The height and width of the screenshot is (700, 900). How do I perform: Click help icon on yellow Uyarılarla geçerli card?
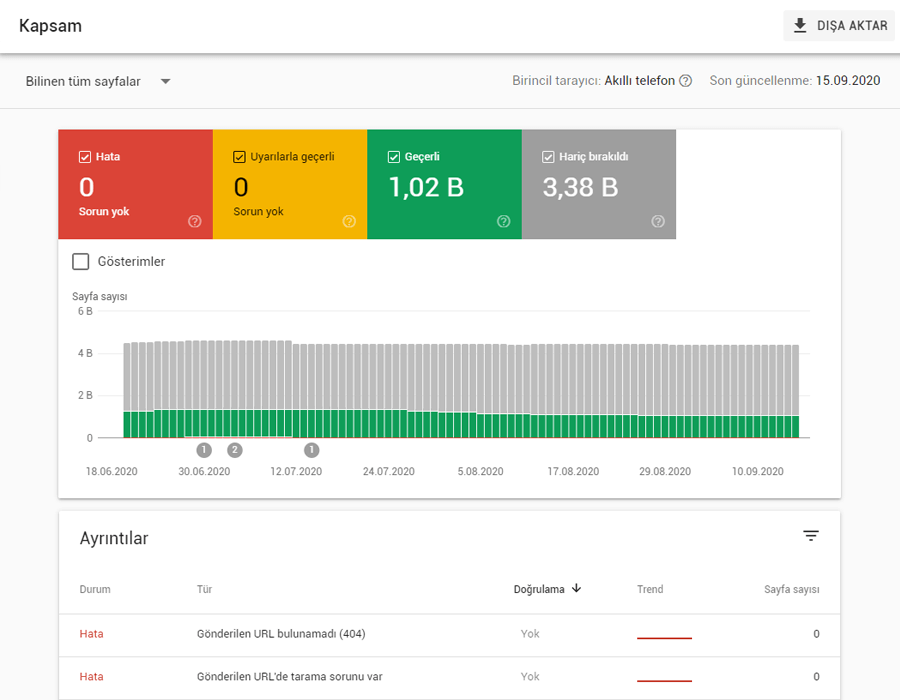tap(349, 221)
